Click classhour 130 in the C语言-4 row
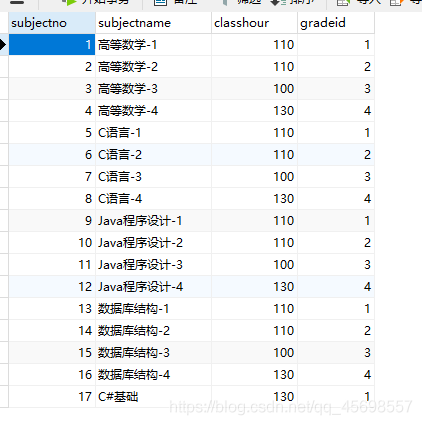Image resolution: width=422 pixels, height=425 pixels. (254, 199)
